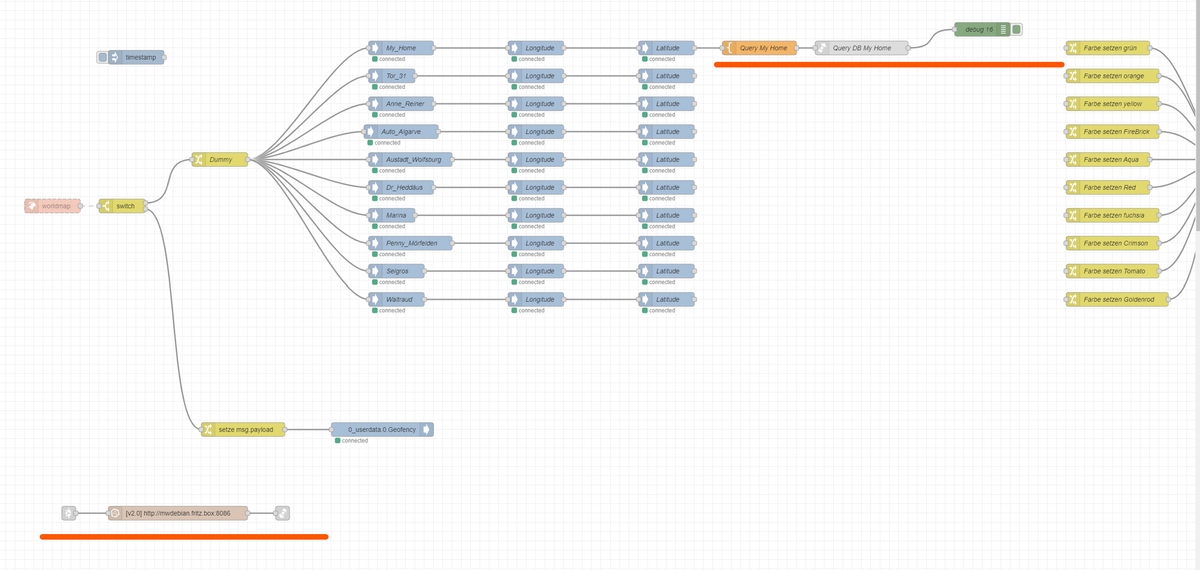Select the Latitude node in the Marina row

click(666, 216)
